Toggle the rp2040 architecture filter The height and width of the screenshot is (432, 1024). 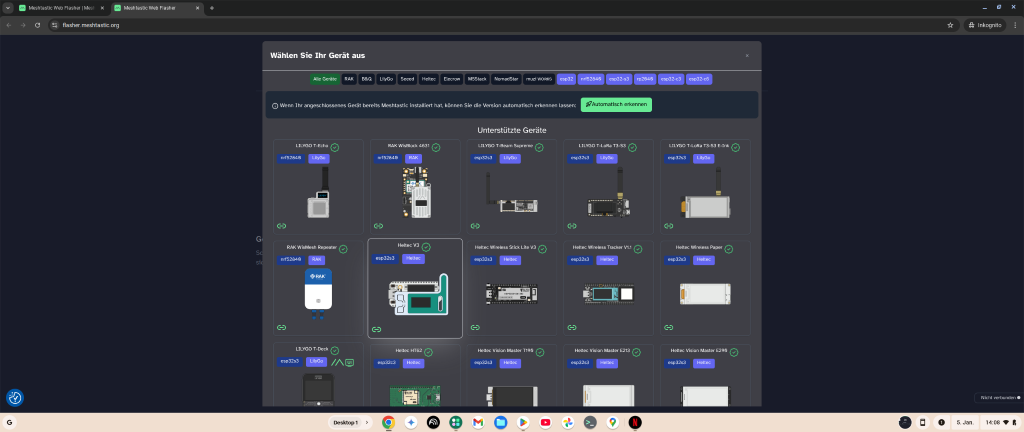[644, 78]
